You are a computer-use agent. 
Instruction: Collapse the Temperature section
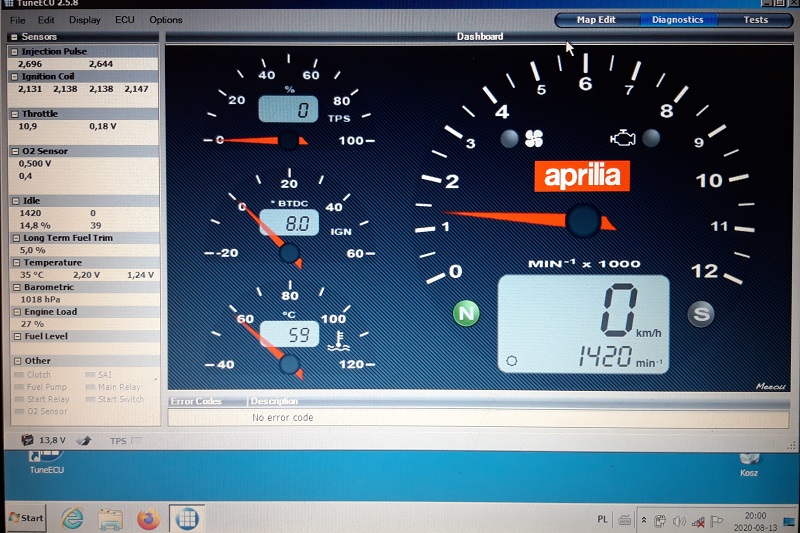(x=16, y=263)
